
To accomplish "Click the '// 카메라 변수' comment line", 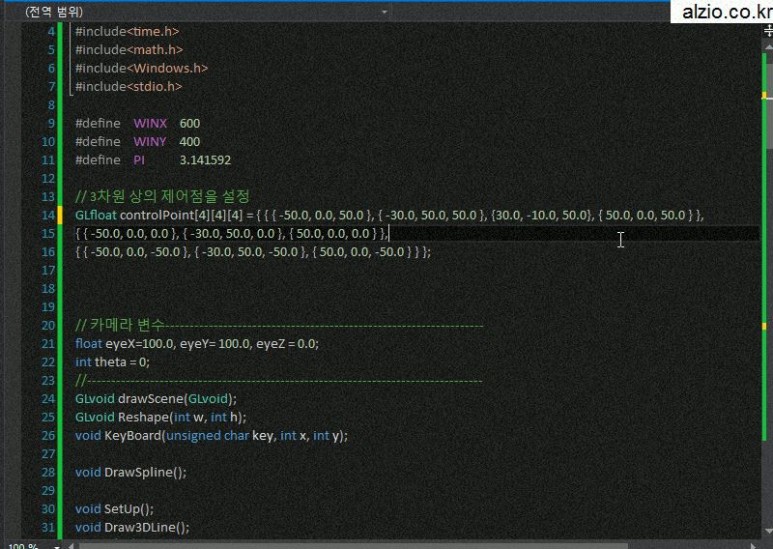I will pos(279,325).
